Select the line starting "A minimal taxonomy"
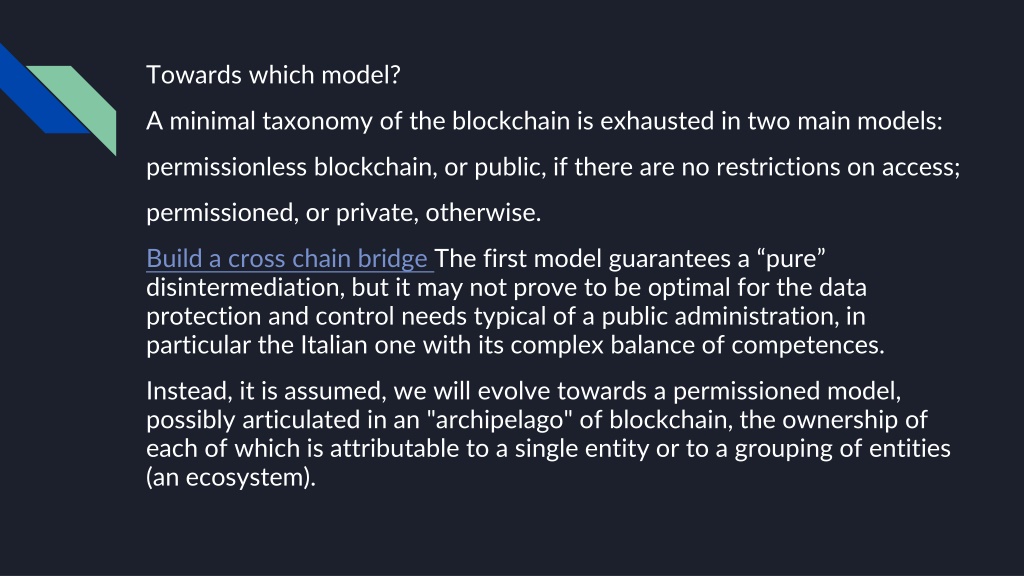The image size is (1024, 576). 545,121
